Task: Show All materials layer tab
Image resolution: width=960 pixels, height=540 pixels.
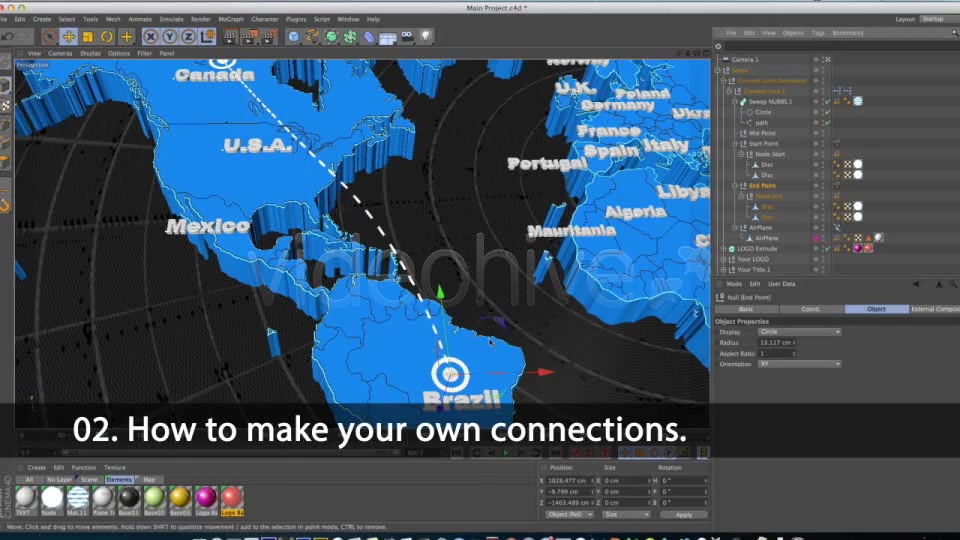Action: [x=29, y=480]
